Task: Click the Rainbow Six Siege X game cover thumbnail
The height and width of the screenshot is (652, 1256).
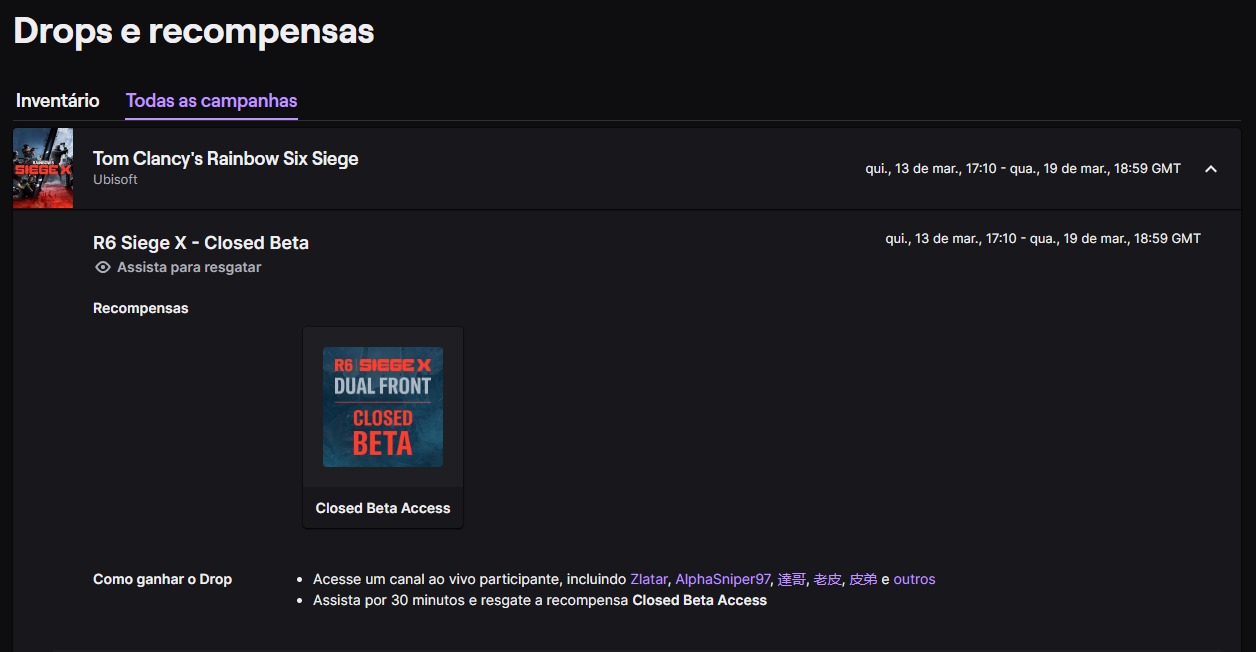Action: coord(43,168)
